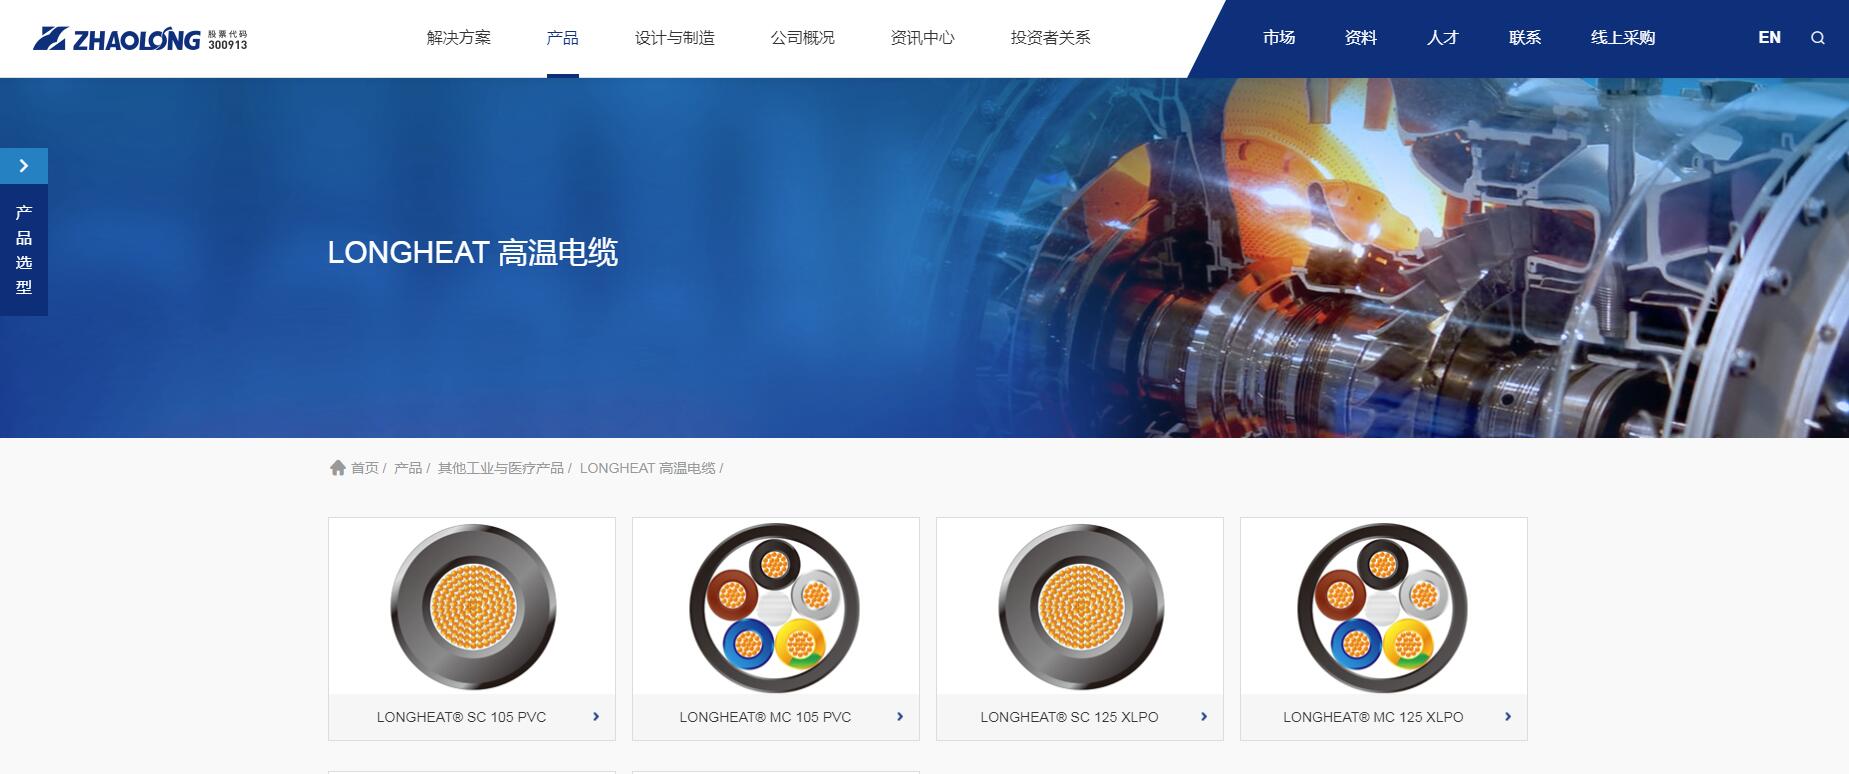Viewport: 1849px width, 774px height.
Task: Open the 公司概况 menu
Action: click(803, 38)
